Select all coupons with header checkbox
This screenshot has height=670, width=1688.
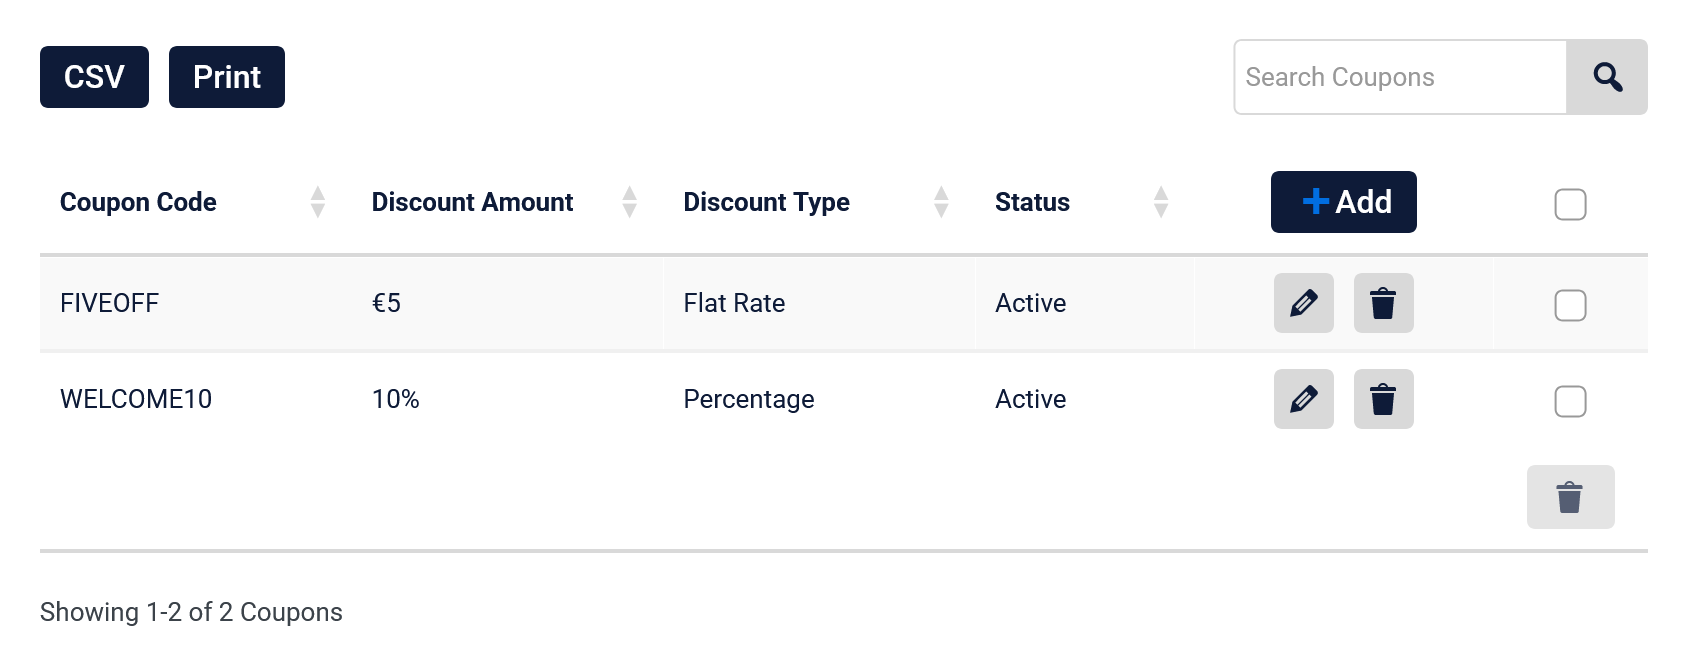coord(1570,204)
